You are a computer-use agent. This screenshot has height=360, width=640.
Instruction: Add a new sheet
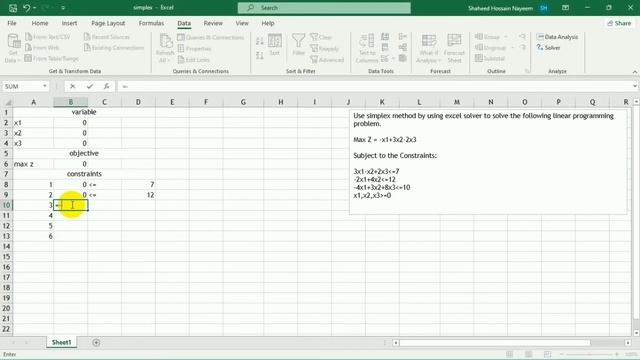point(96,342)
